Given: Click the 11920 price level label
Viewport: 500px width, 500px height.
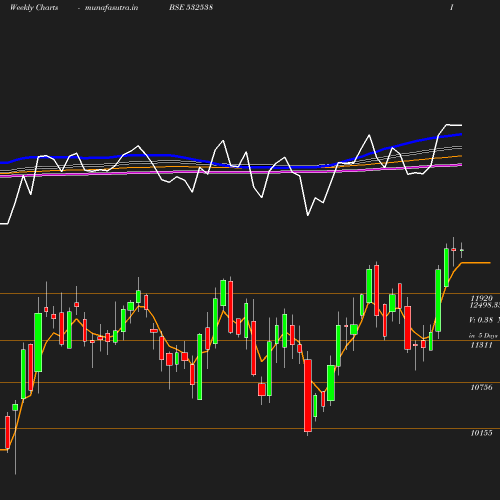Looking at the screenshot, I should (481, 298).
